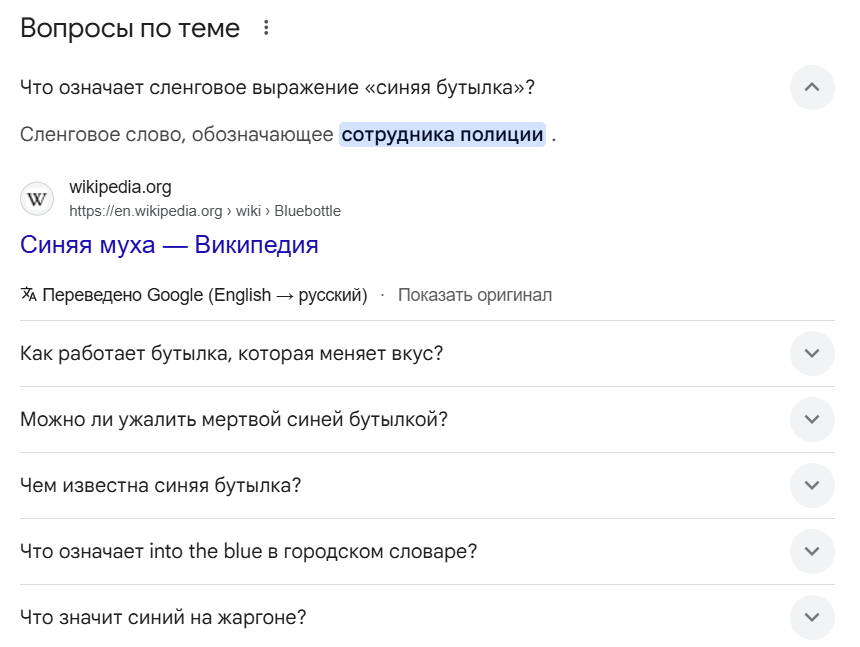Expand chevron for «синий на жаргоне» question
860x647 pixels.
coord(811,617)
